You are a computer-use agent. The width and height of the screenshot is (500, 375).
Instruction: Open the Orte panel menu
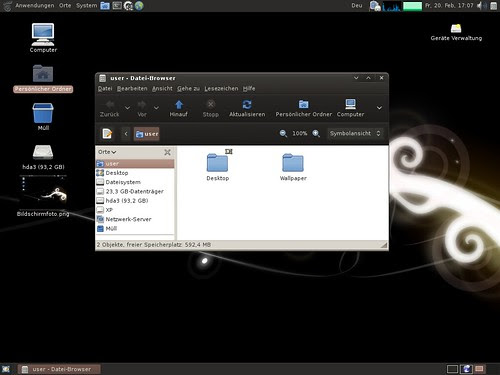(x=65, y=6)
